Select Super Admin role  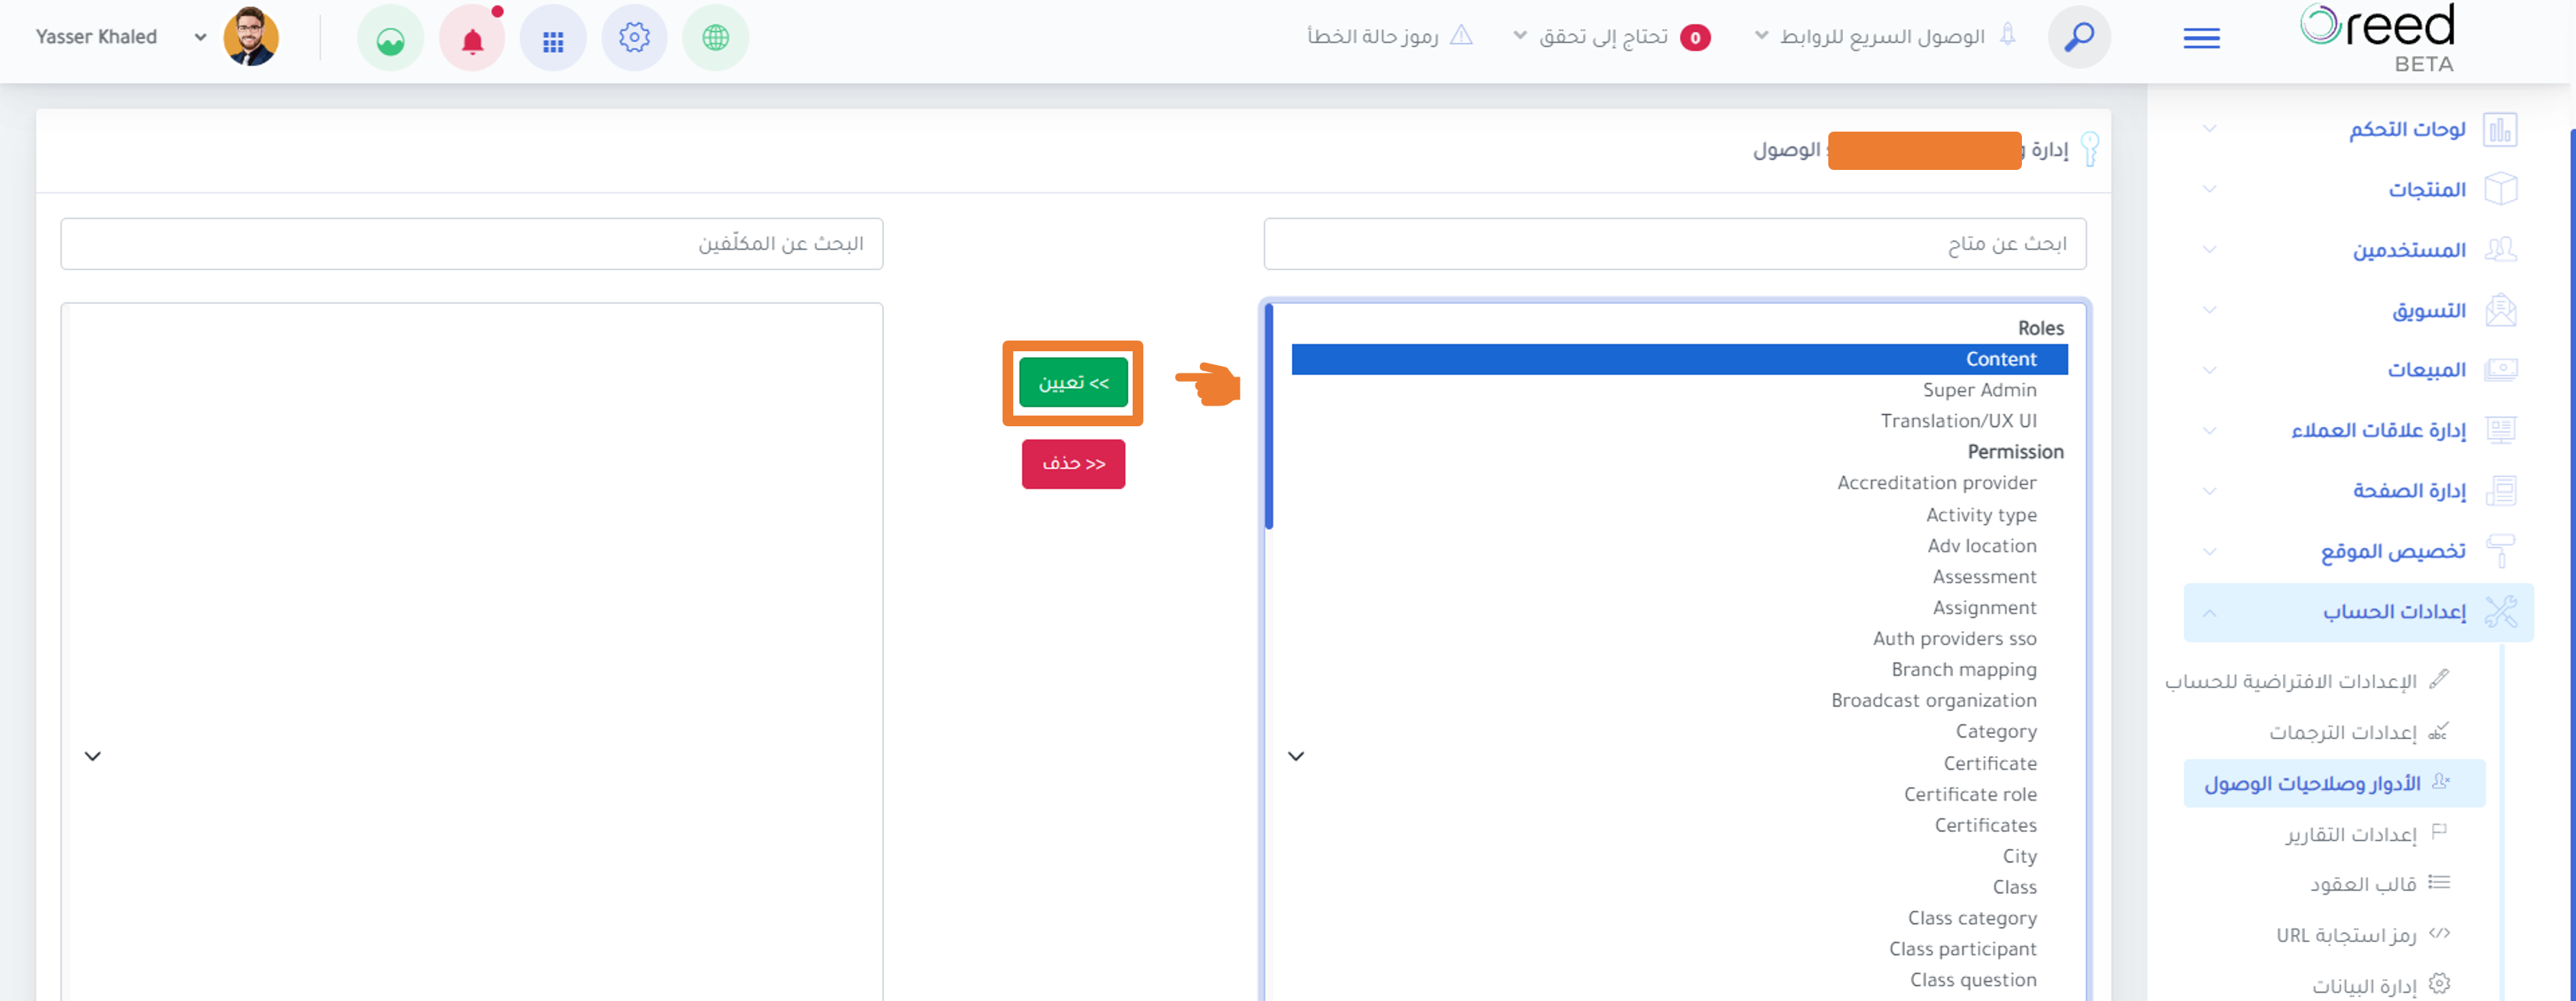click(1679, 390)
